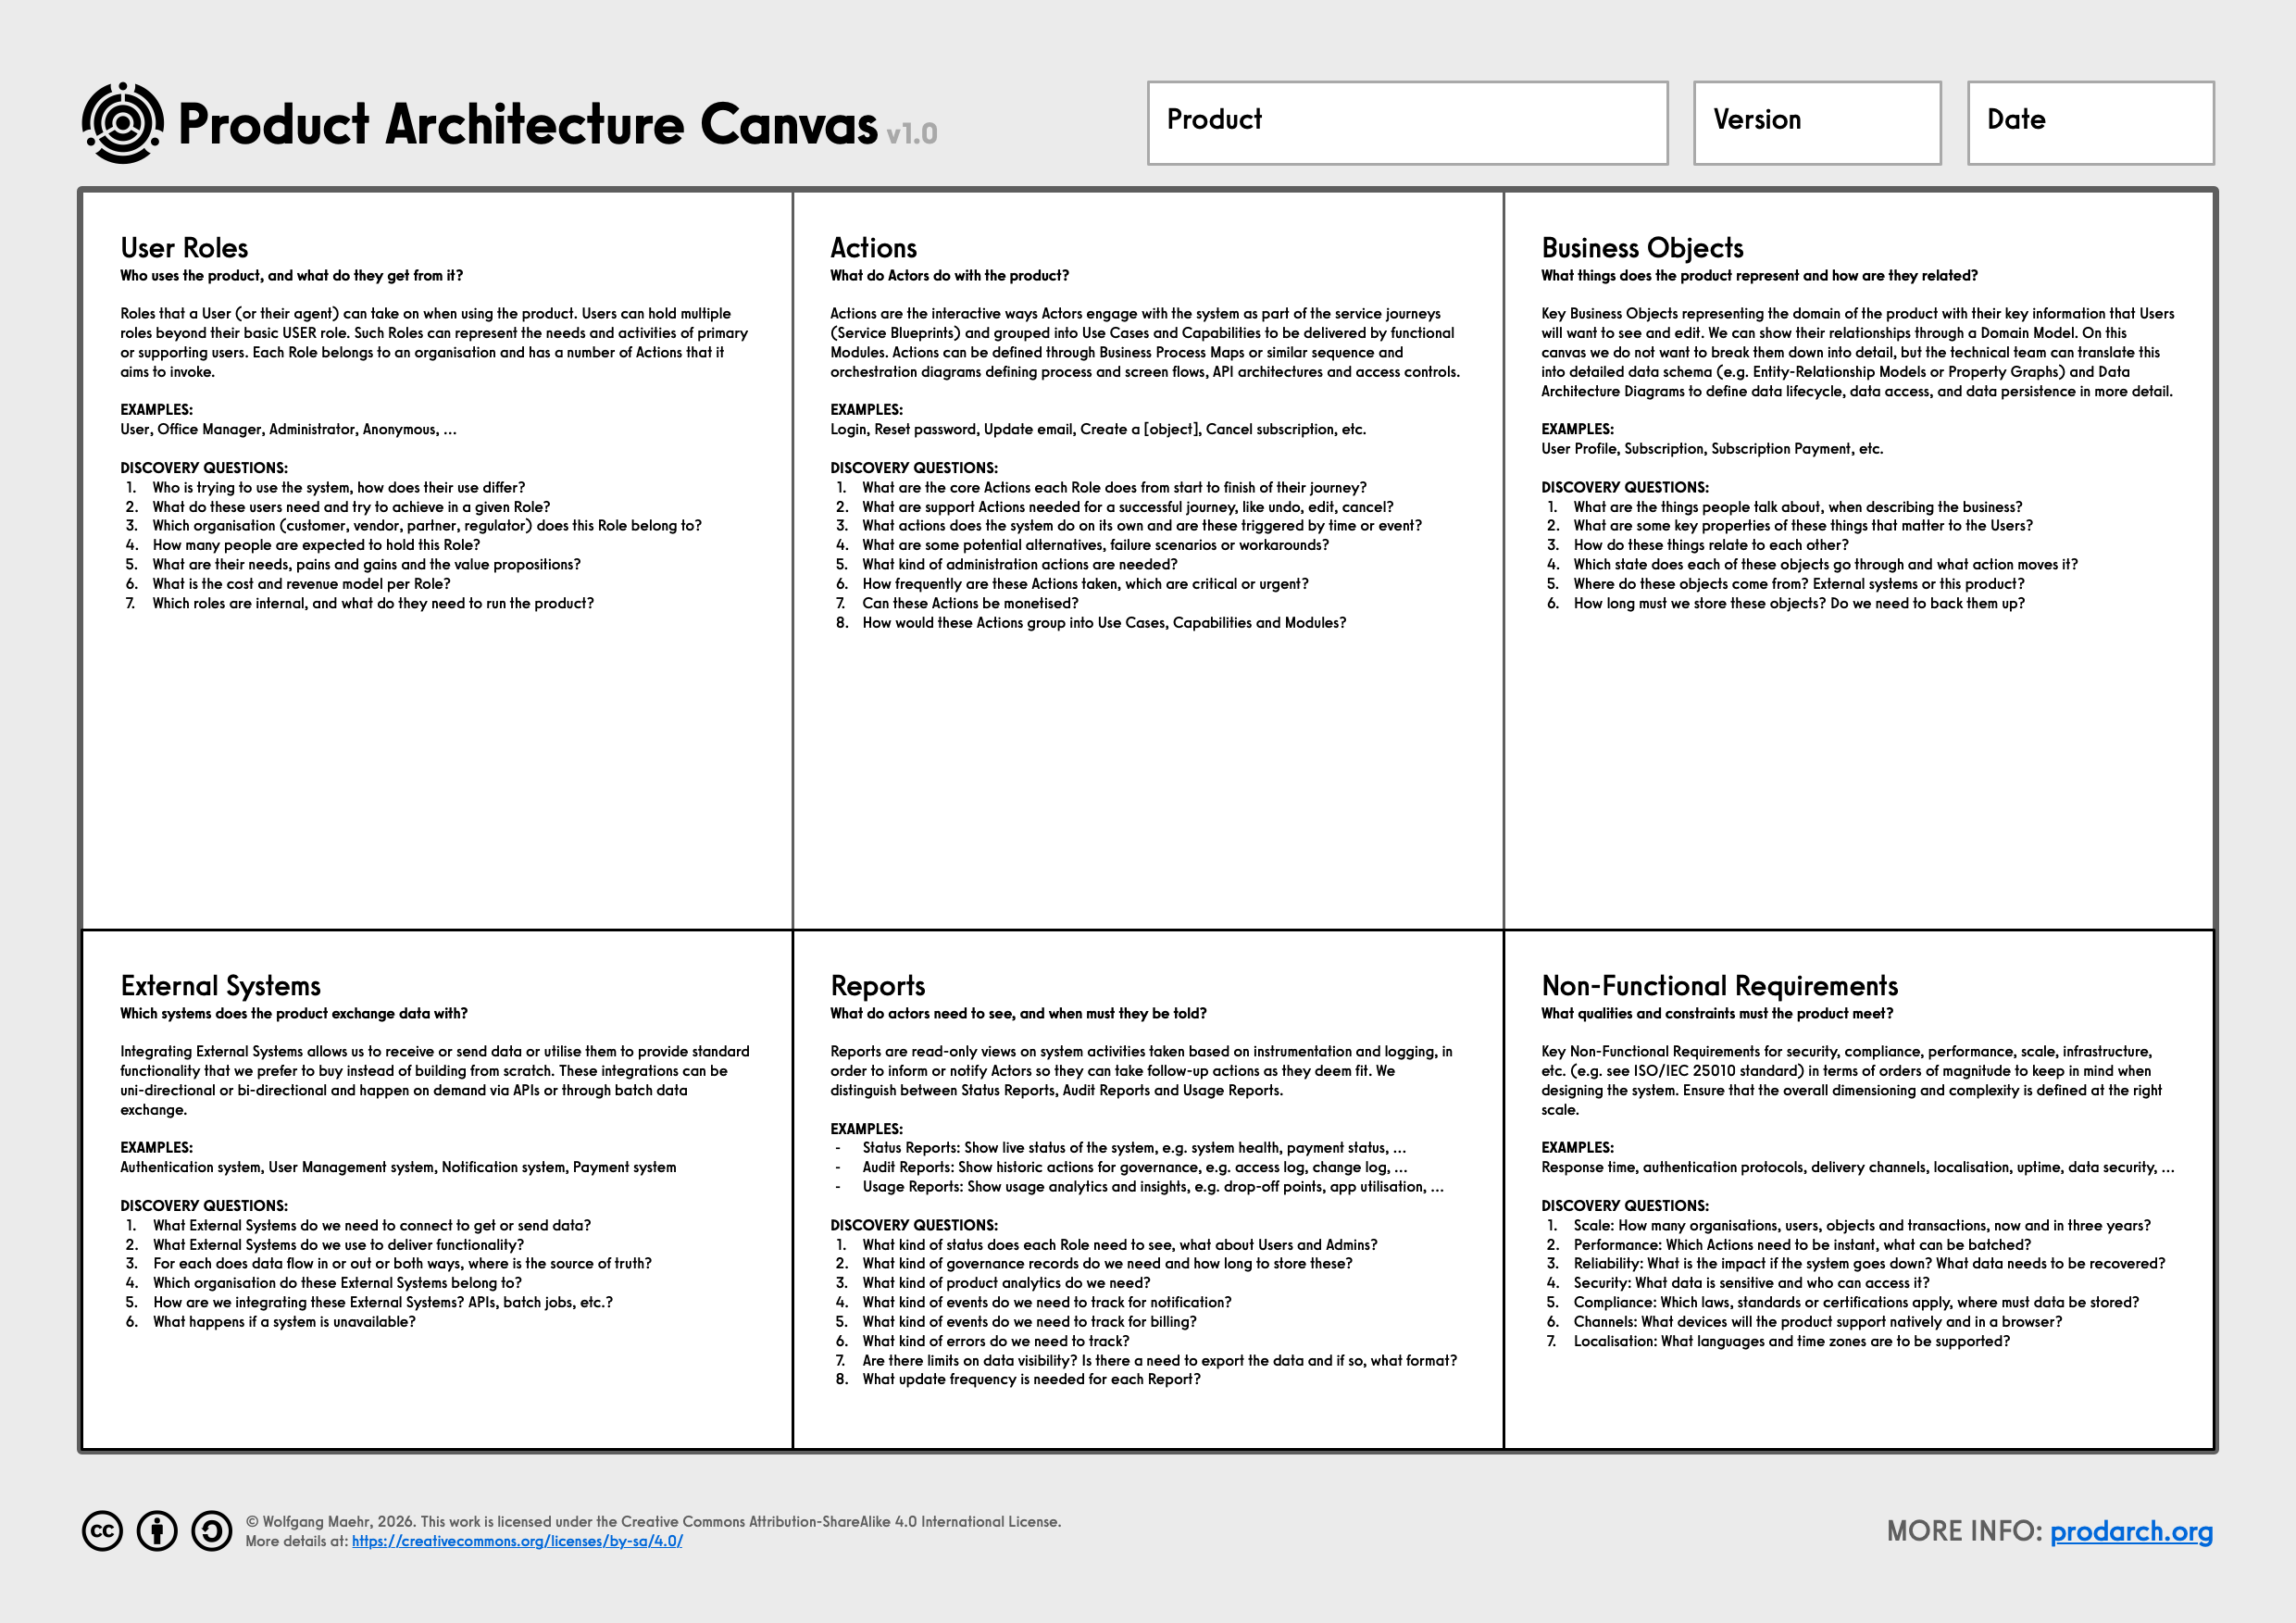This screenshot has width=2296, height=1623.
Task: Click 'Audit Reports: Show historic actions' bullet
Action: click(1134, 1168)
